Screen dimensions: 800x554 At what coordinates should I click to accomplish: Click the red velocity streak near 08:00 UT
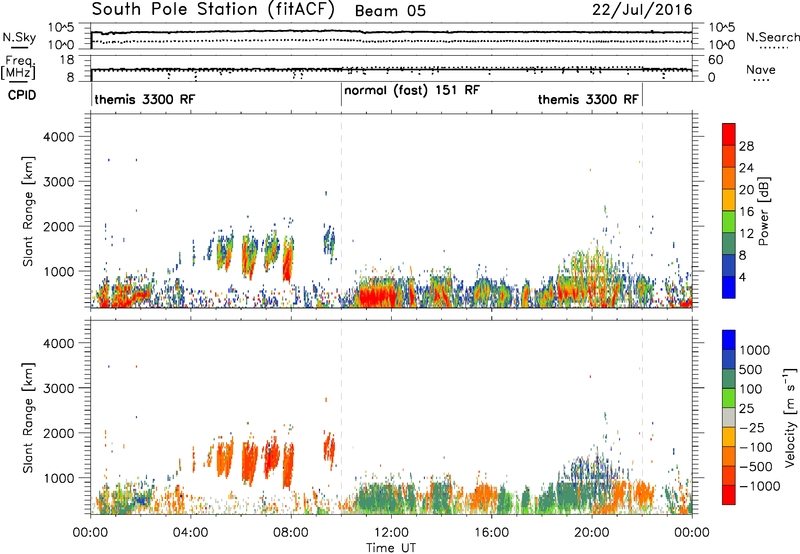tap(288, 465)
